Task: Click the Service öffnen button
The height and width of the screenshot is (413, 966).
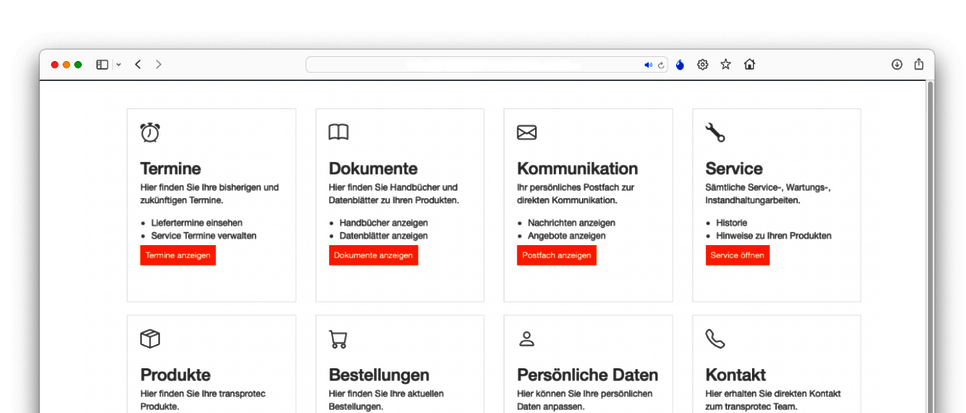Action: click(737, 255)
